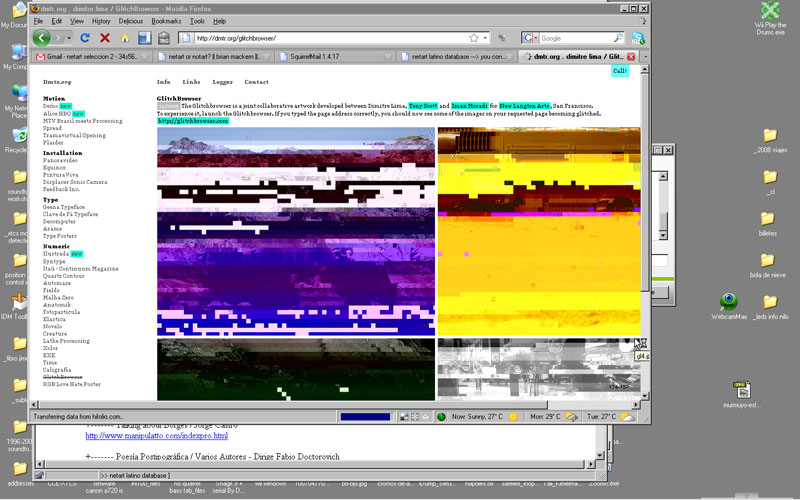Image resolution: width=800 pixels, height=500 pixels.
Task: Click the sunny weather icon in status bar
Action: pyautogui.click(x=514, y=416)
